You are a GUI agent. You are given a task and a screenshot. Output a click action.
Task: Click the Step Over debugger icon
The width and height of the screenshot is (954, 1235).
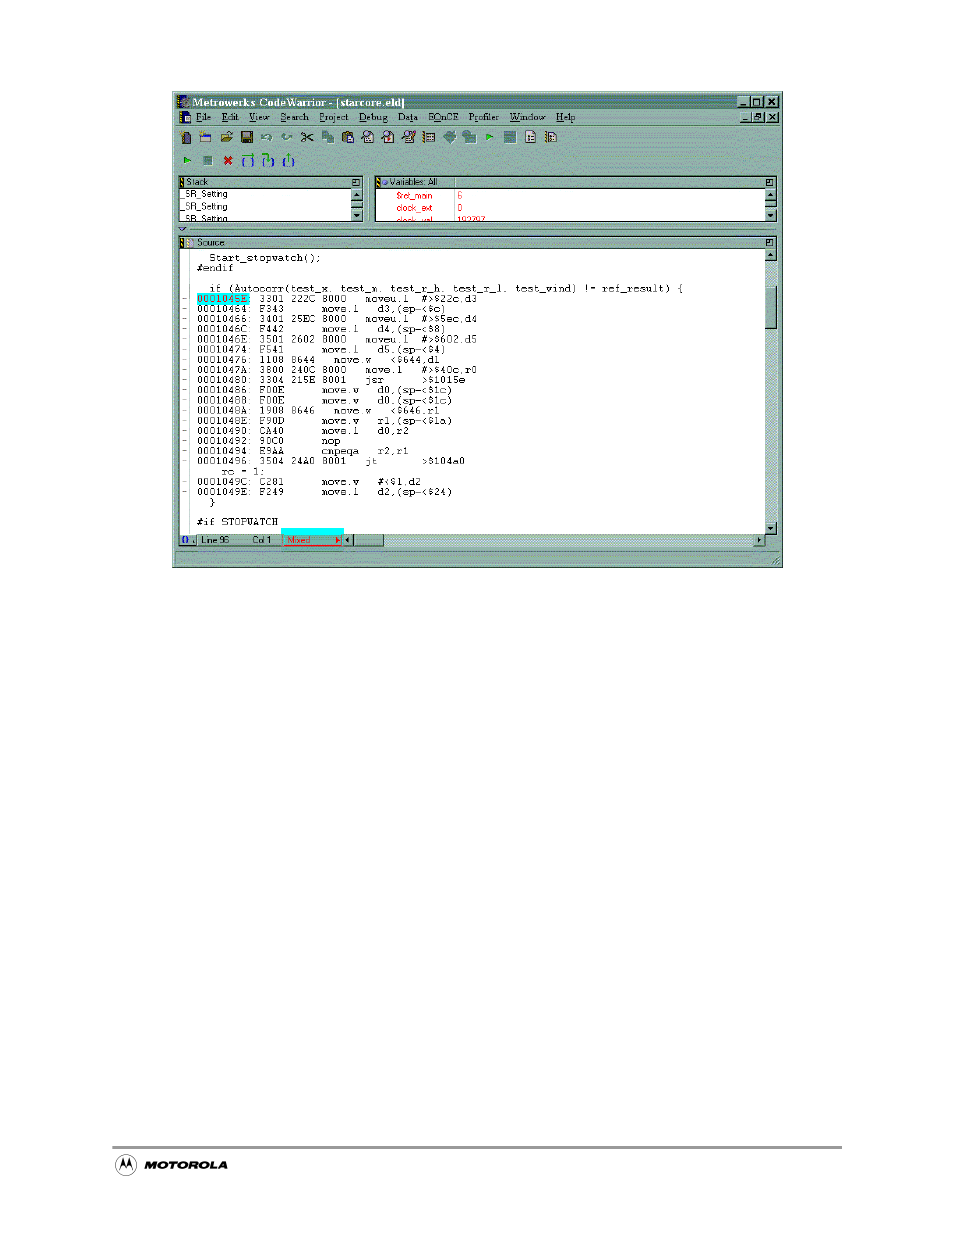pyautogui.click(x=248, y=160)
